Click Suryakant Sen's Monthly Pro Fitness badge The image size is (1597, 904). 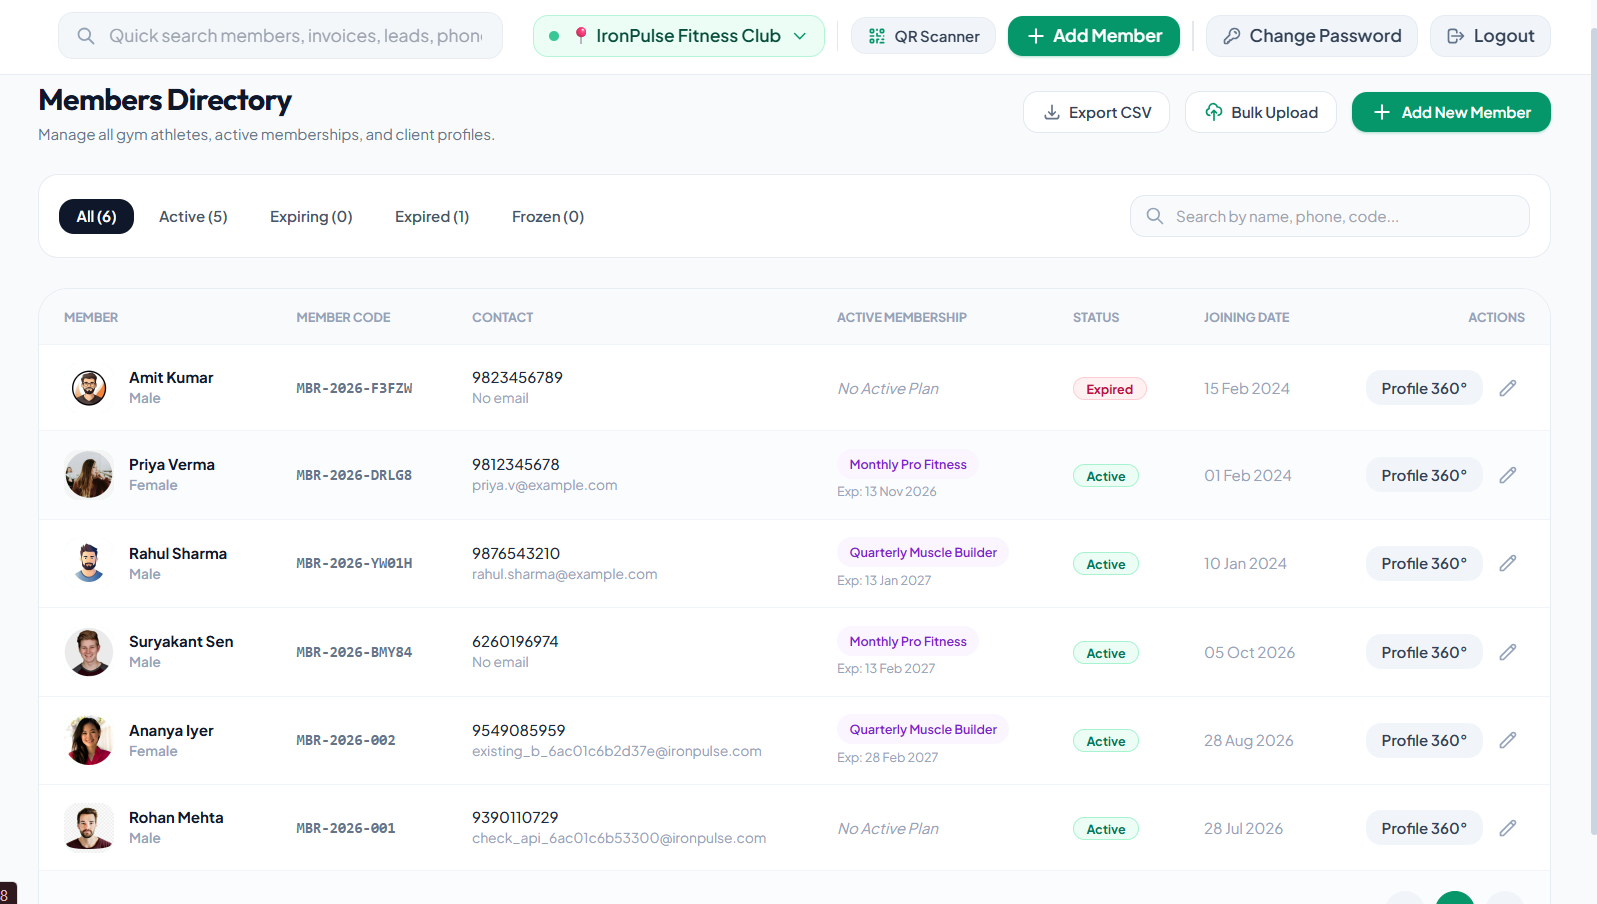click(908, 641)
